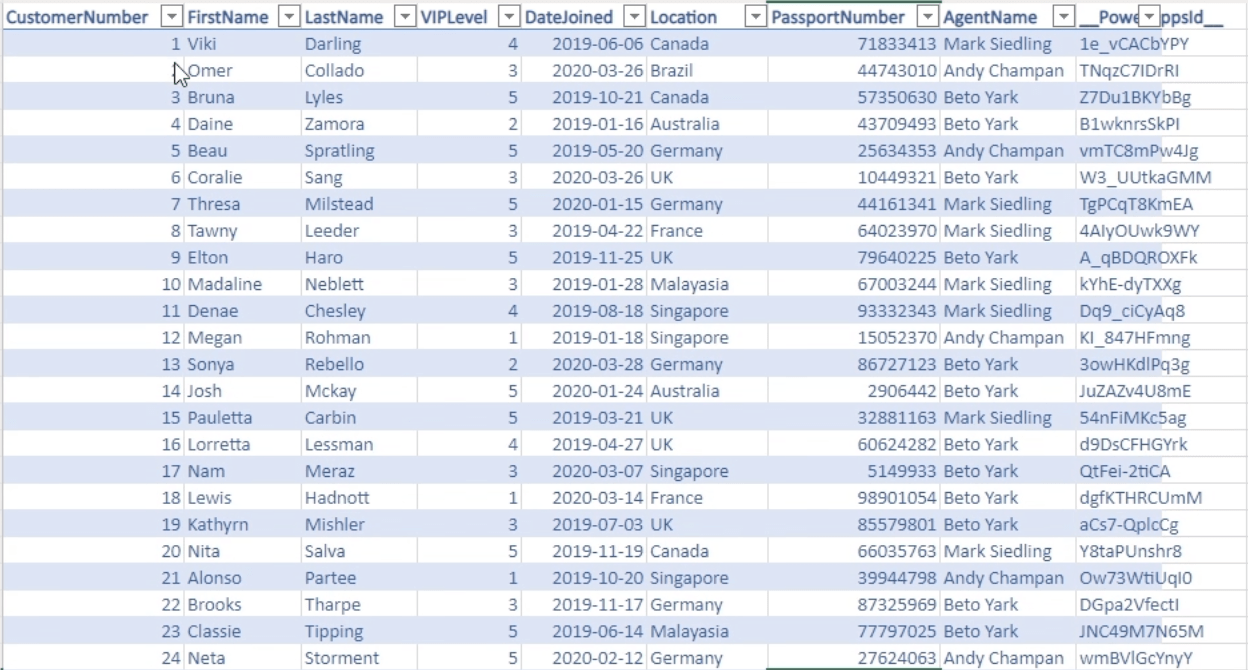
Task: Select the date cell 2020-01-15
Action: [x=584, y=204]
